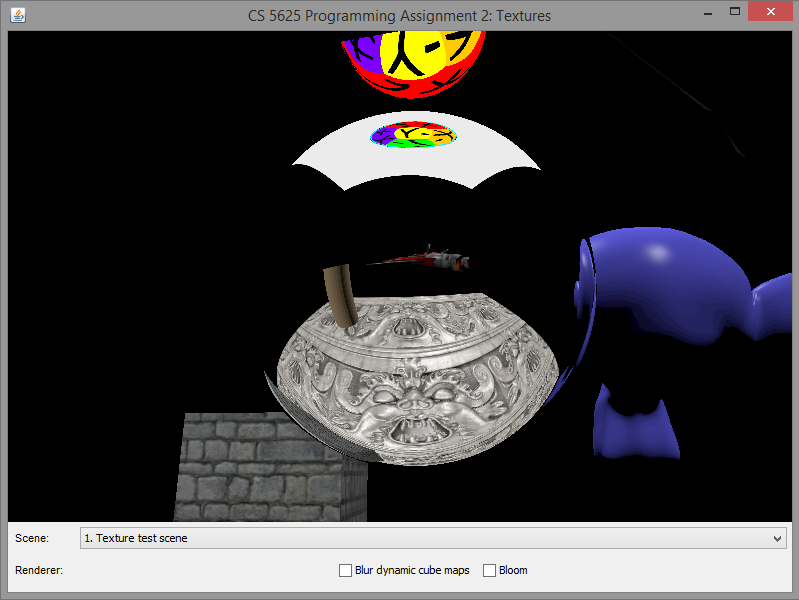
Task: Click the small red spaceship model
Action: (x=430, y=258)
